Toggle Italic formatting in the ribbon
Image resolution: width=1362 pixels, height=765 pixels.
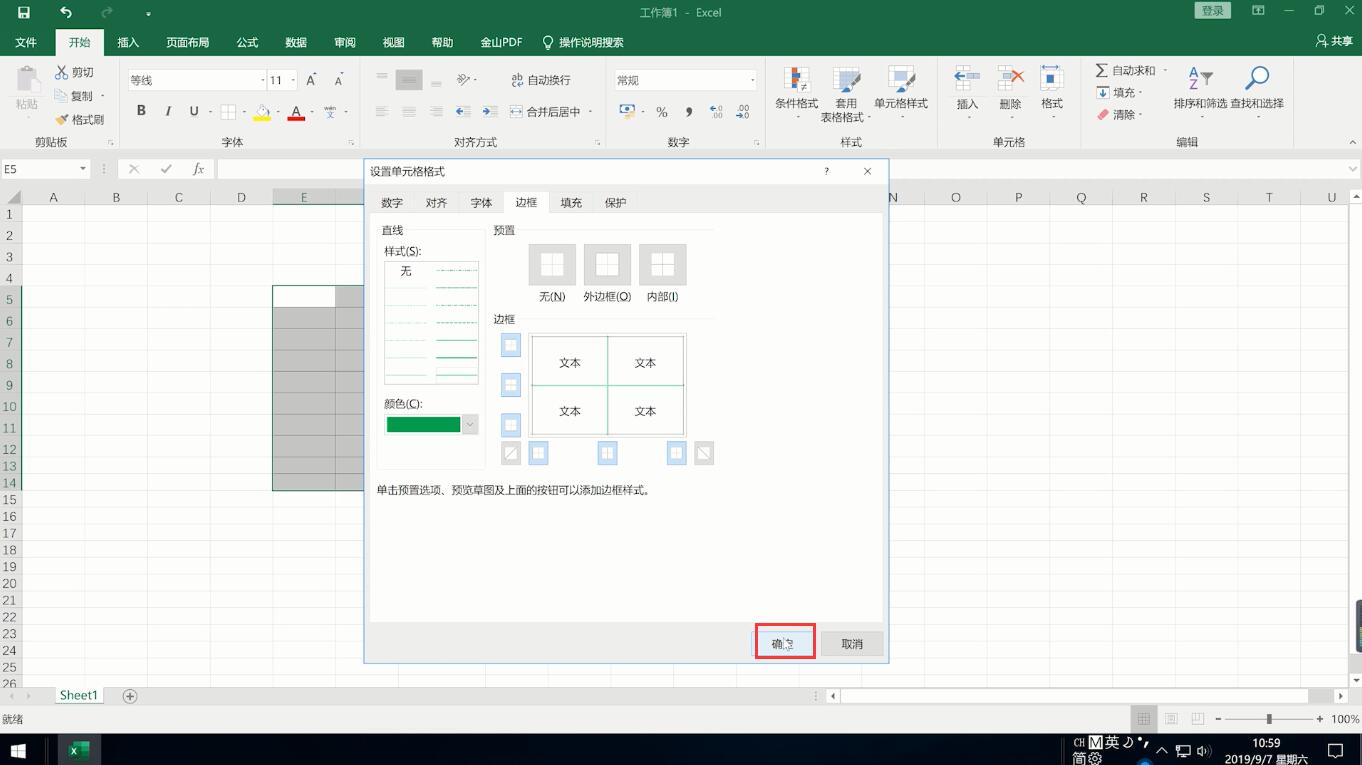coord(168,111)
